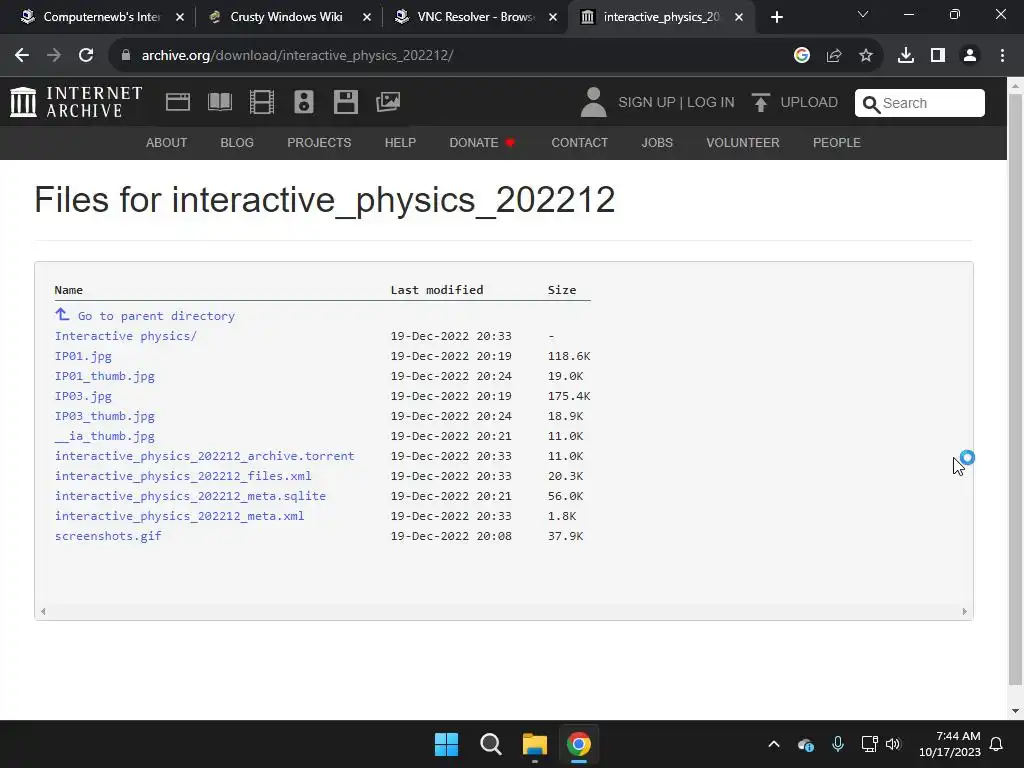Open interactive_physics_202212_meta.xml link
The height and width of the screenshot is (768, 1024).
coord(180,516)
